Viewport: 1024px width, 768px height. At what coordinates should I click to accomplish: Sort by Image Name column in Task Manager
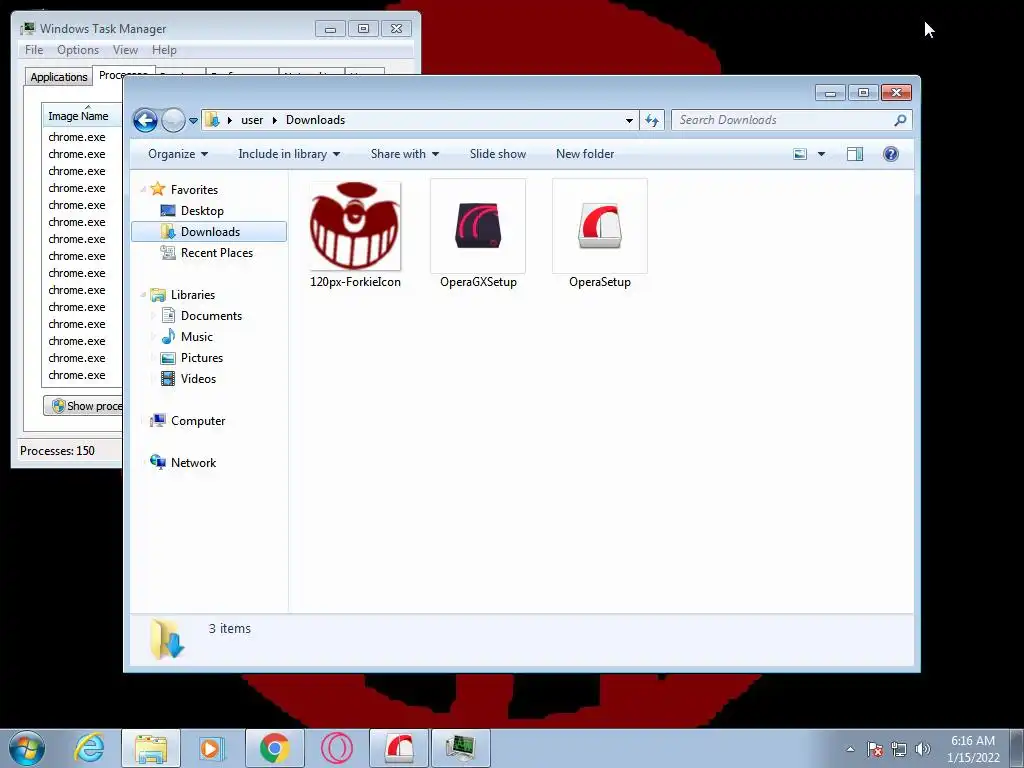81,116
